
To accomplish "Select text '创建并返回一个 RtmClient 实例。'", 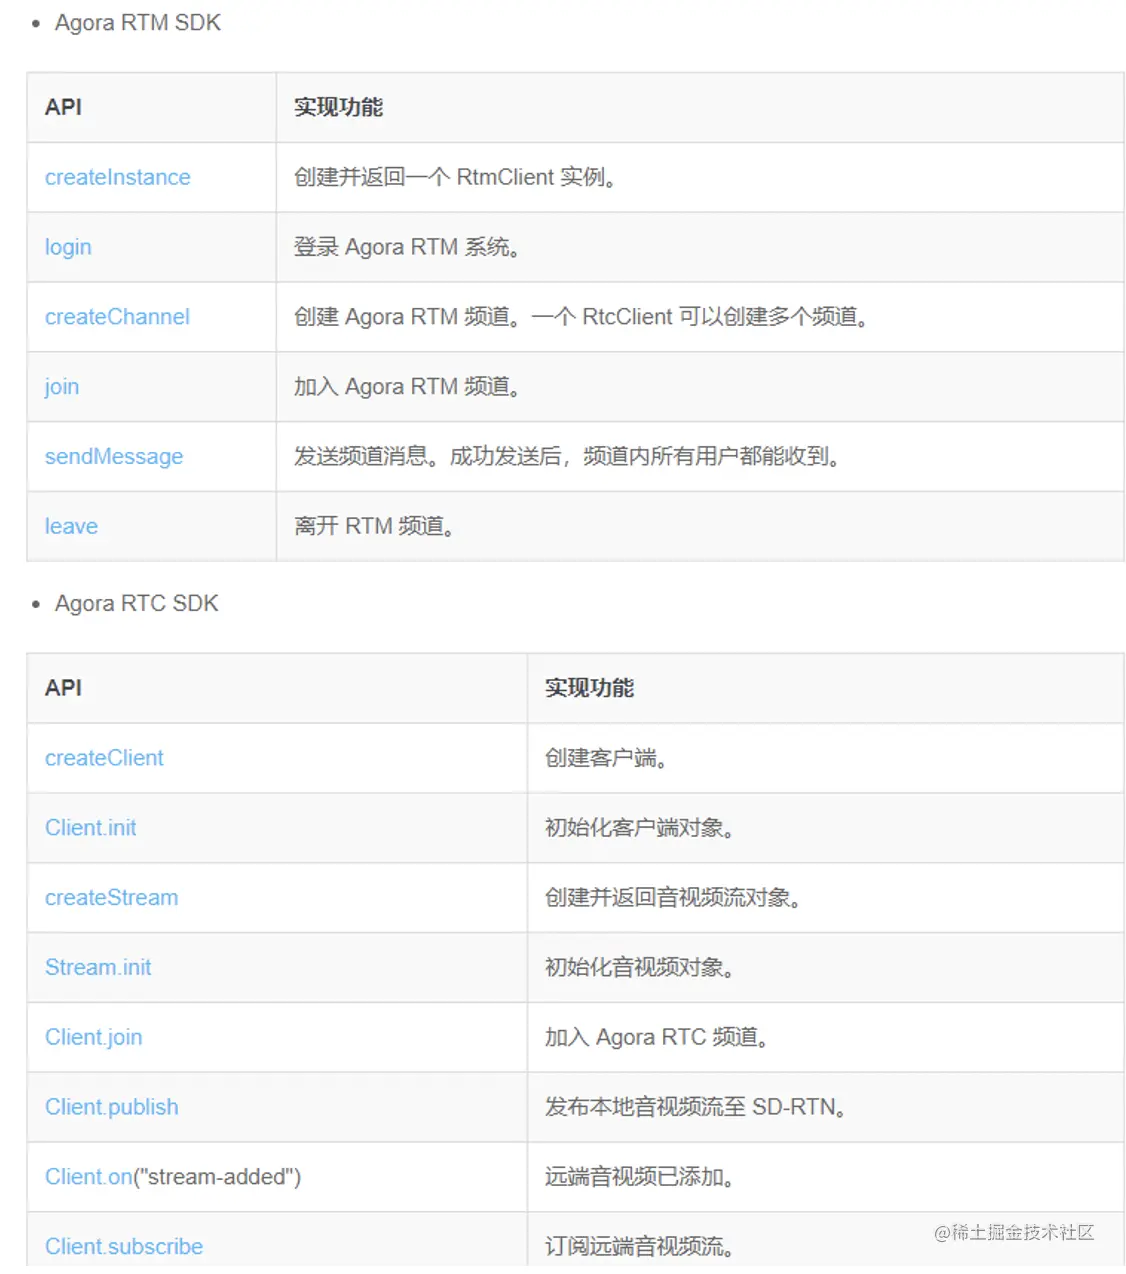I will (455, 177).
